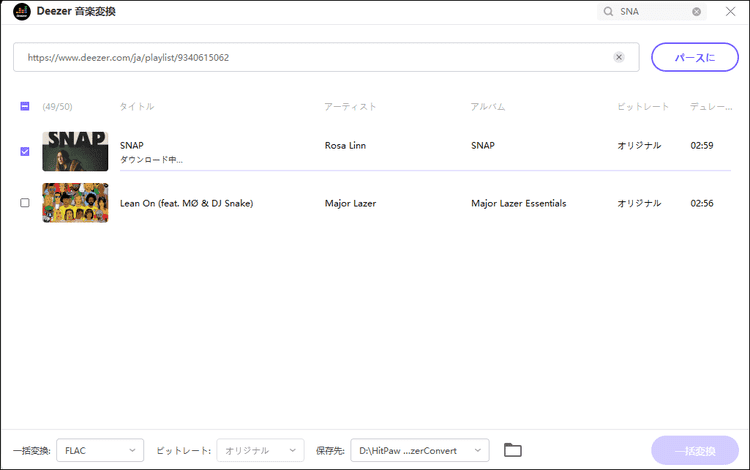Click the パースに parse button
Screen dimensions: 750x470
pos(695,57)
